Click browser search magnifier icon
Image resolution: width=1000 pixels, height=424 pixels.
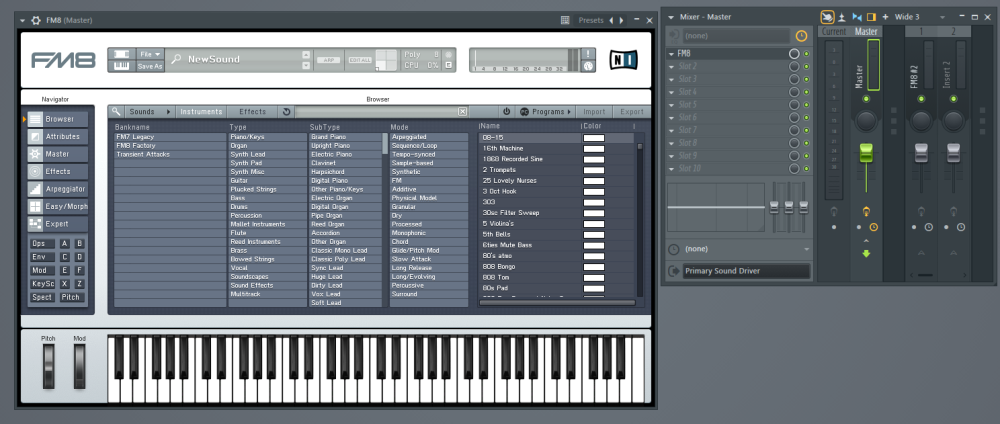point(116,112)
